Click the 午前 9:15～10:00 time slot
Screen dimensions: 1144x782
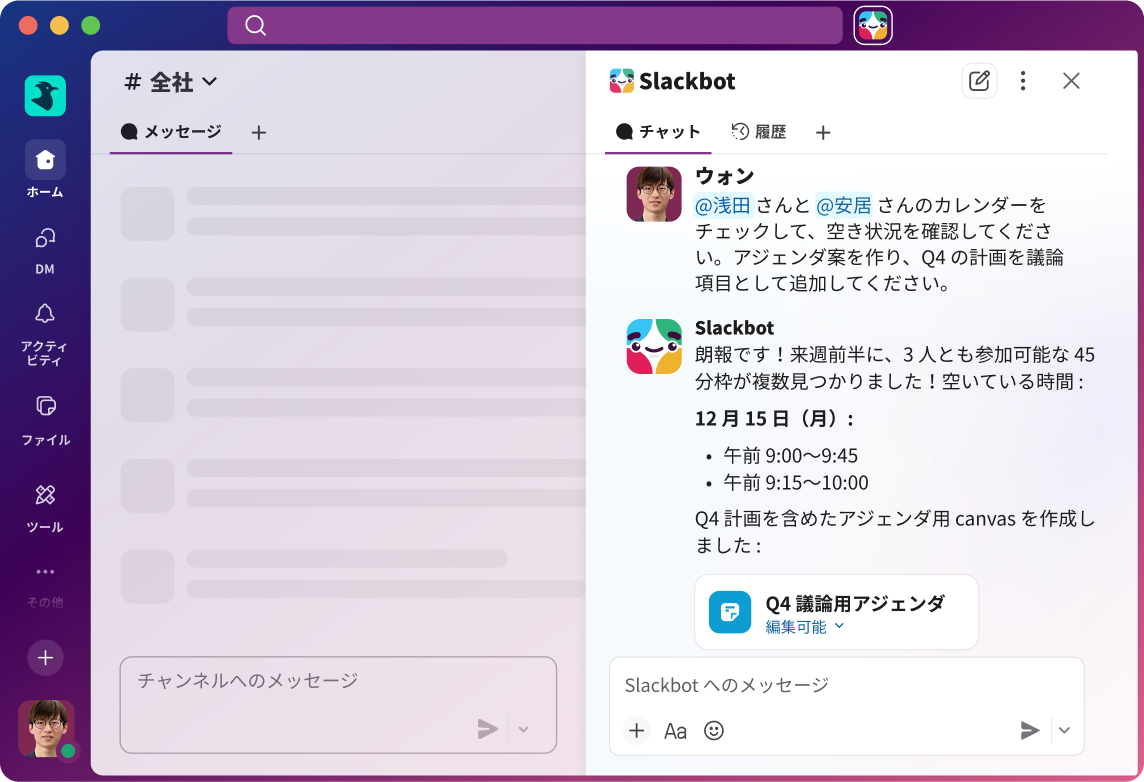795,483
